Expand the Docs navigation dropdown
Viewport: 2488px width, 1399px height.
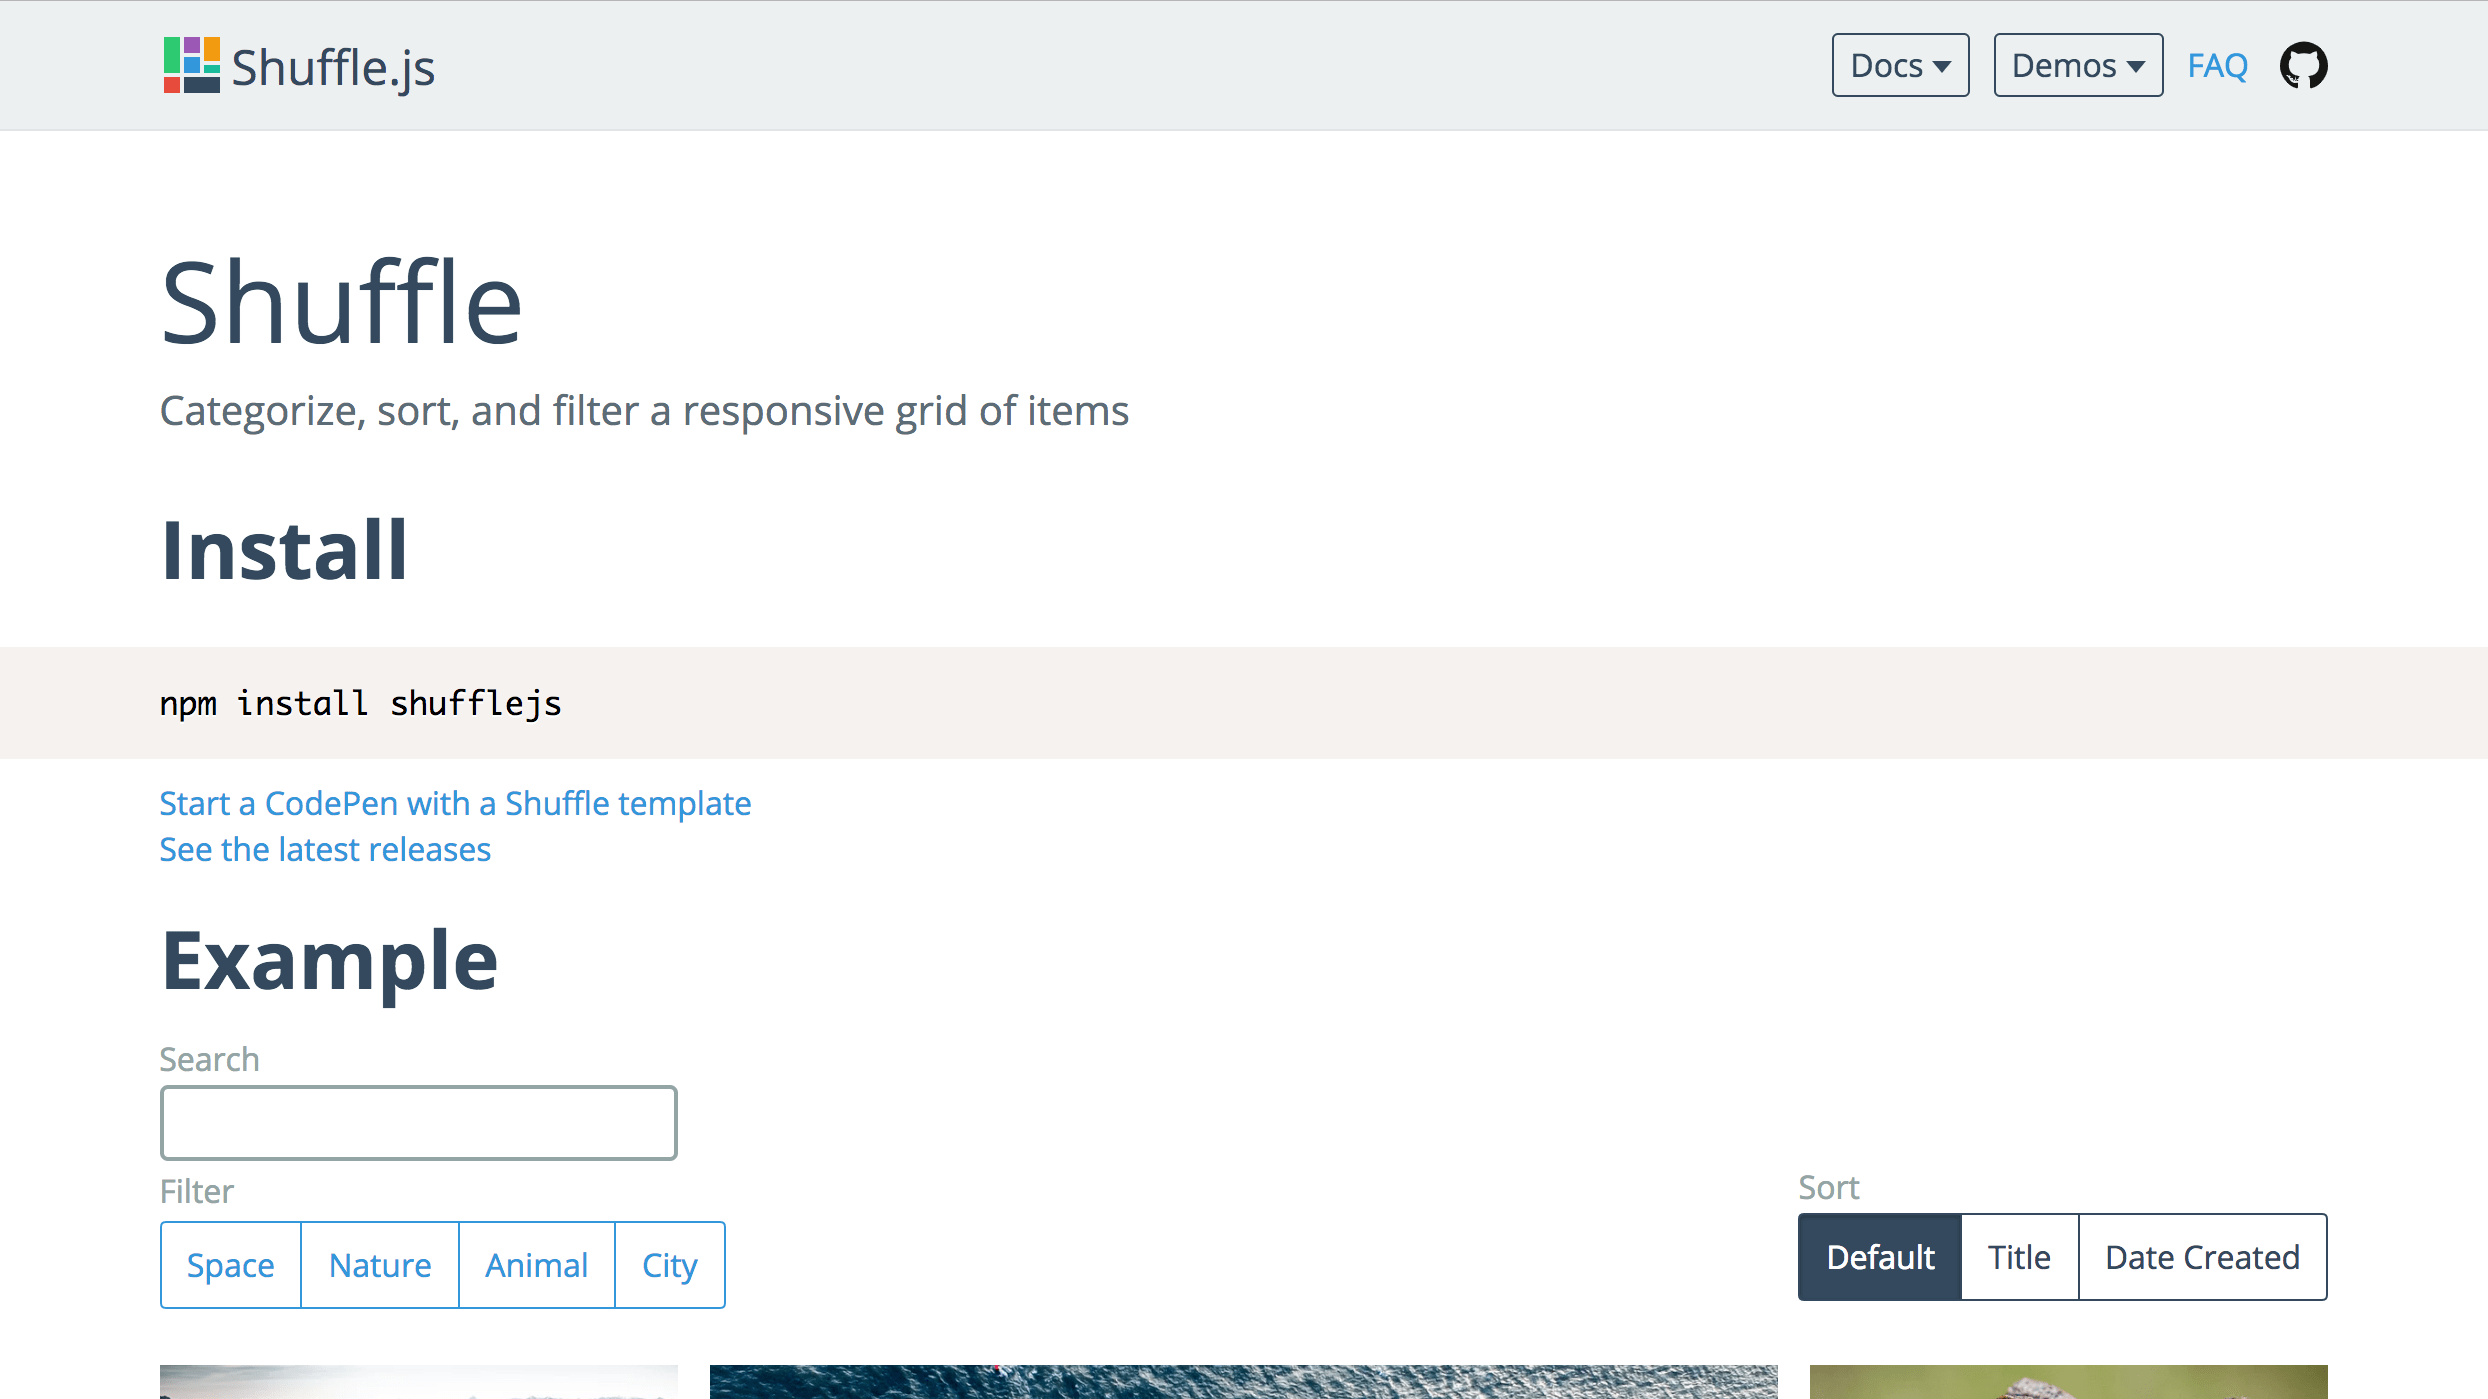(x=1900, y=65)
